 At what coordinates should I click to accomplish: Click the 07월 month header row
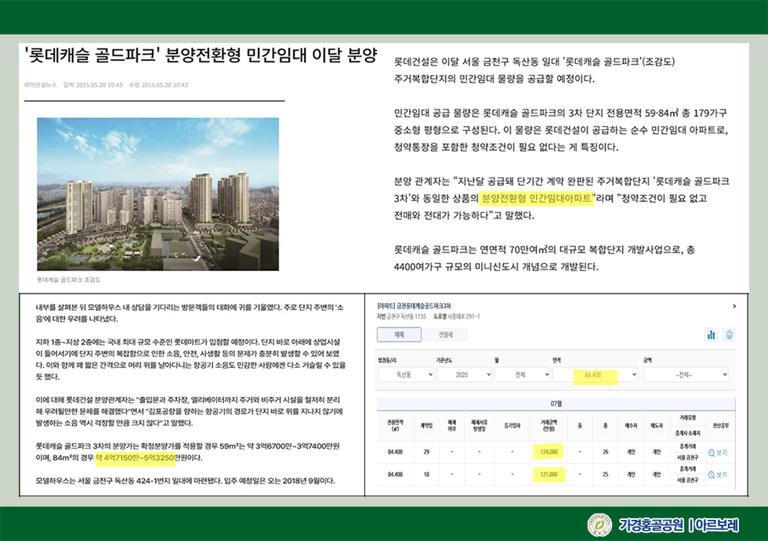click(556, 404)
